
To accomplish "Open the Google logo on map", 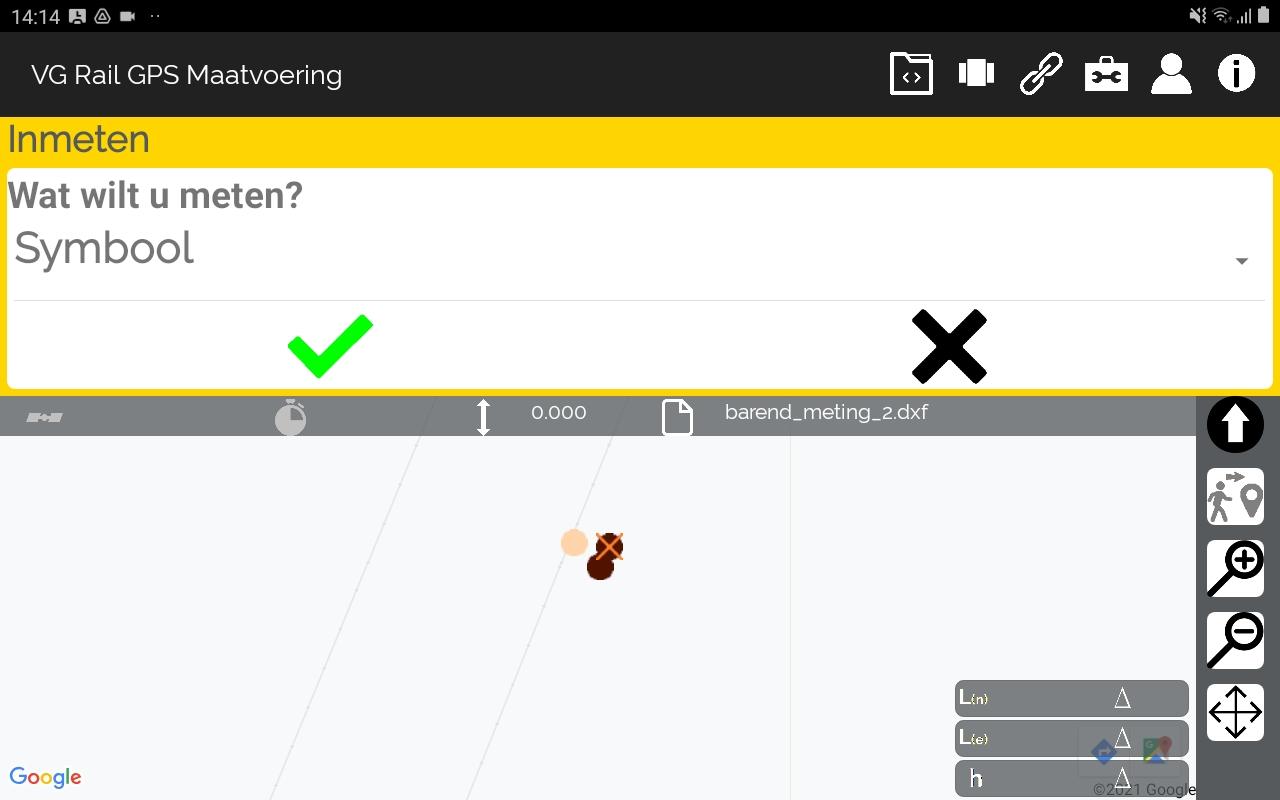I will tap(45, 777).
